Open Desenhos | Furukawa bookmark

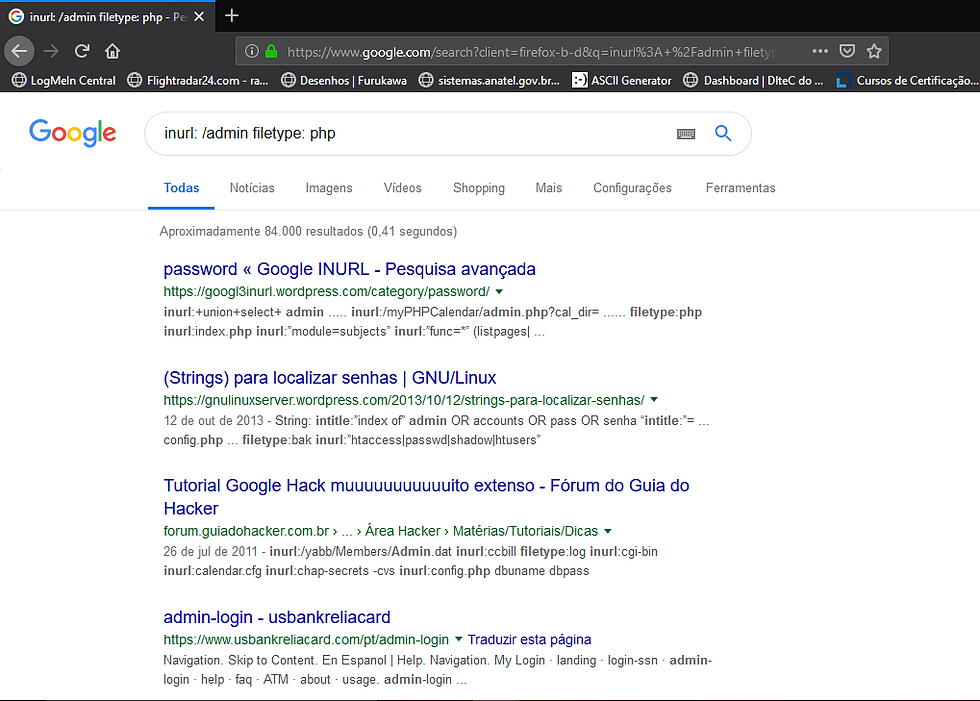click(344, 80)
